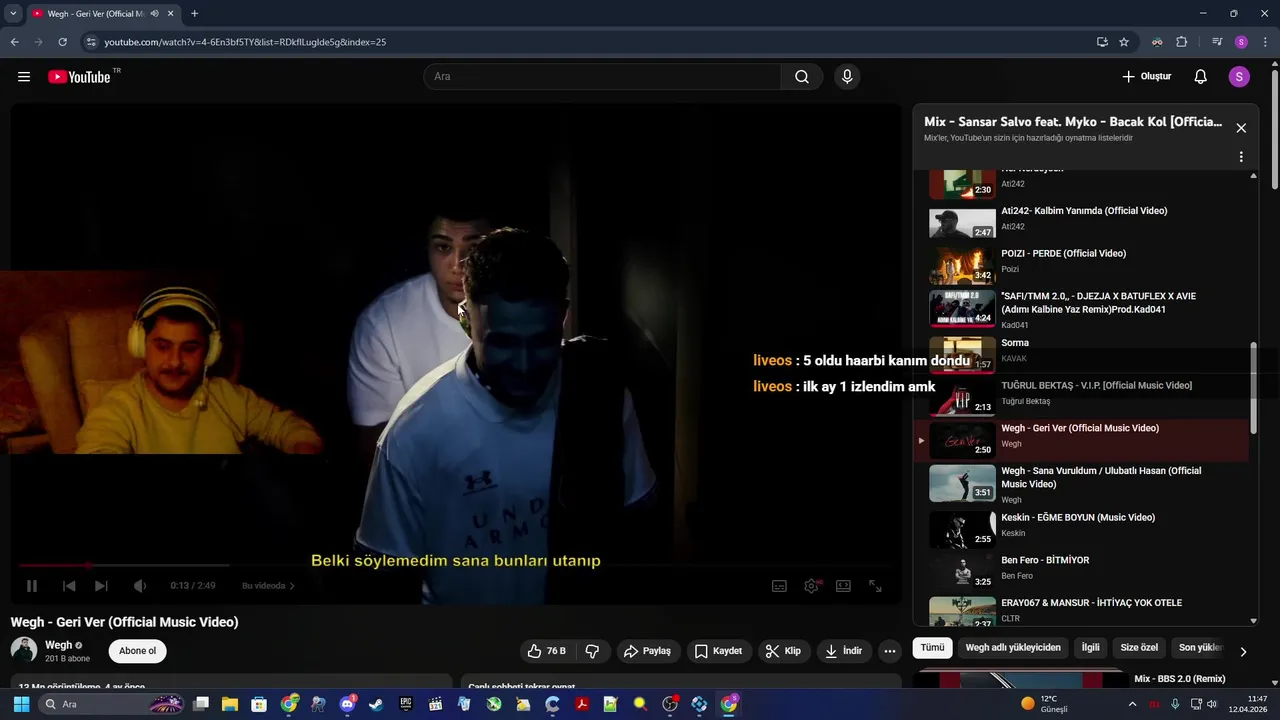Dislike the video with thumbs down
This screenshot has height=720, width=1280.
pyautogui.click(x=592, y=651)
